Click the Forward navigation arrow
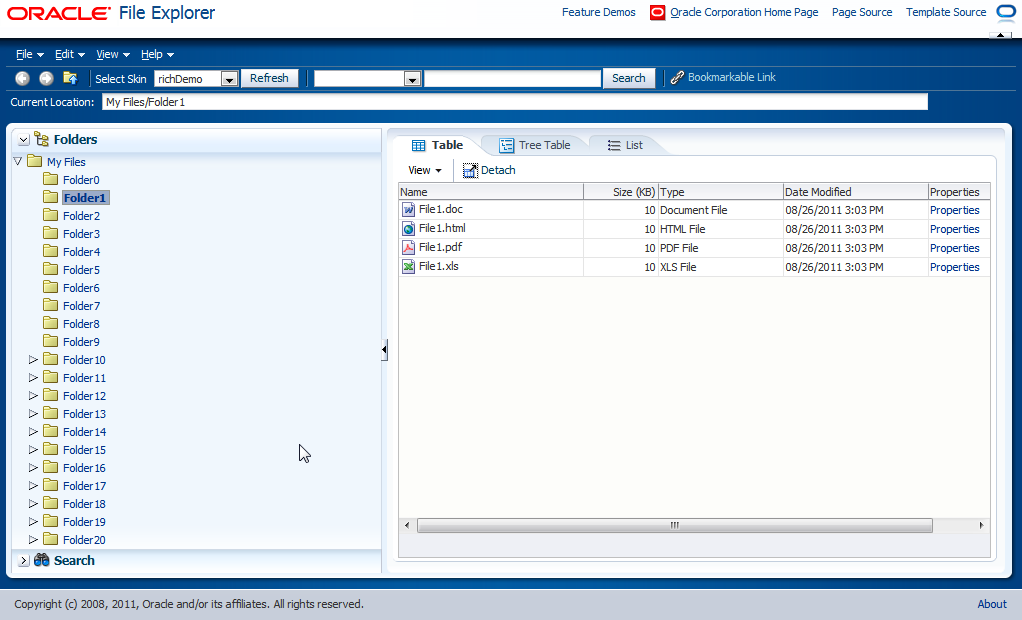Screen dimensions: 1022x620 [45, 77]
